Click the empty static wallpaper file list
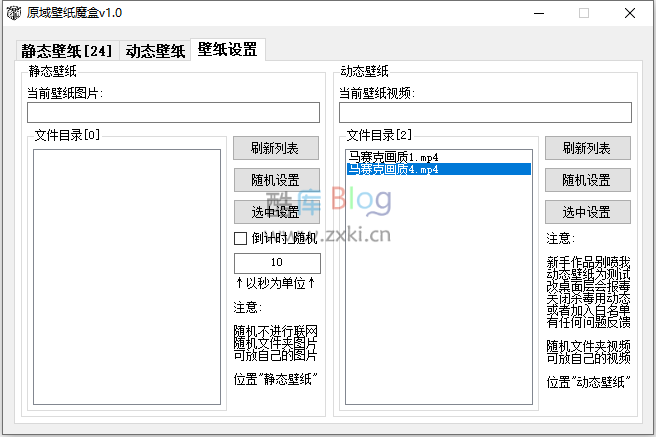The height and width of the screenshot is (437, 656). click(x=127, y=277)
